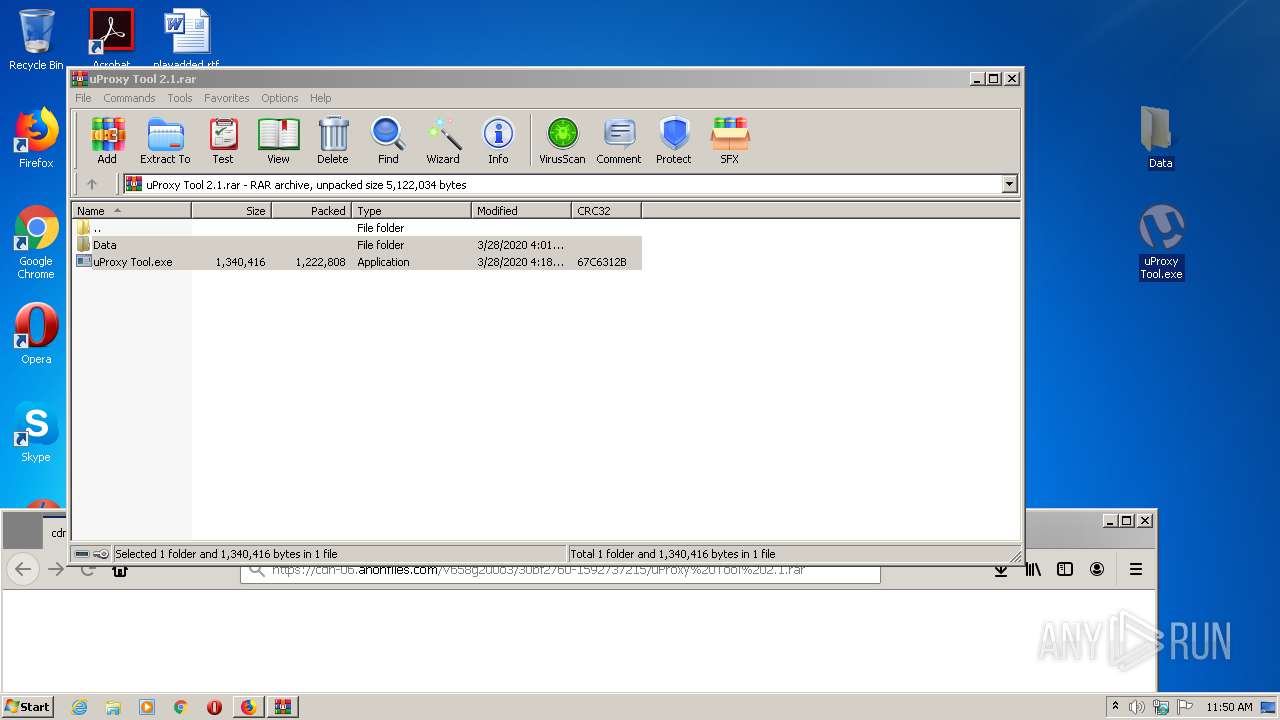Image resolution: width=1280 pixels, height=720 pixels.
Task: Click the Delete trash icon
Action: pyautogui.click(x=333, y=140)
